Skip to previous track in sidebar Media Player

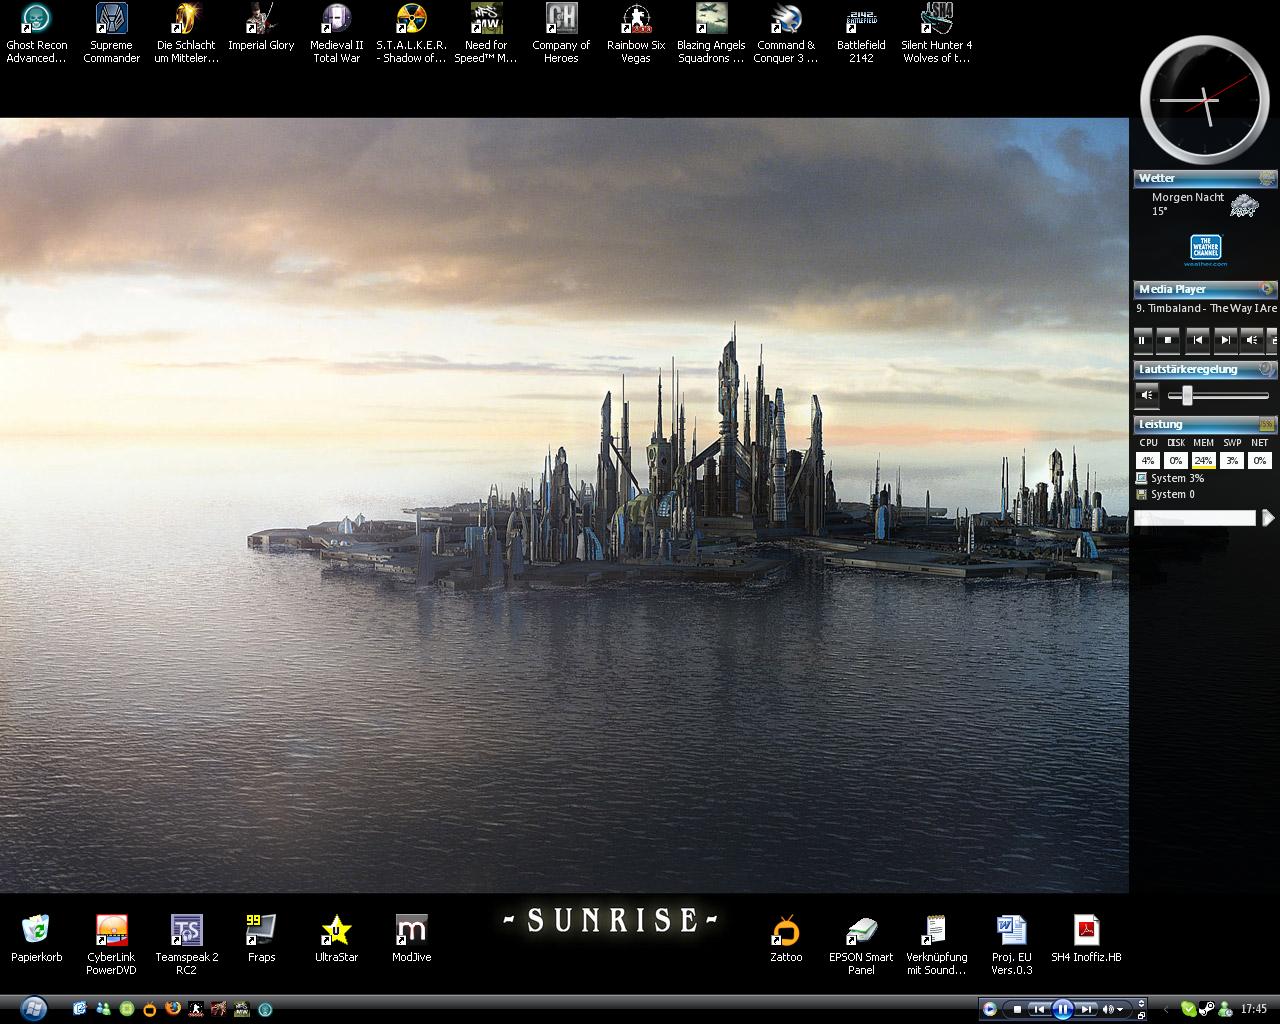coord(1196,340)
